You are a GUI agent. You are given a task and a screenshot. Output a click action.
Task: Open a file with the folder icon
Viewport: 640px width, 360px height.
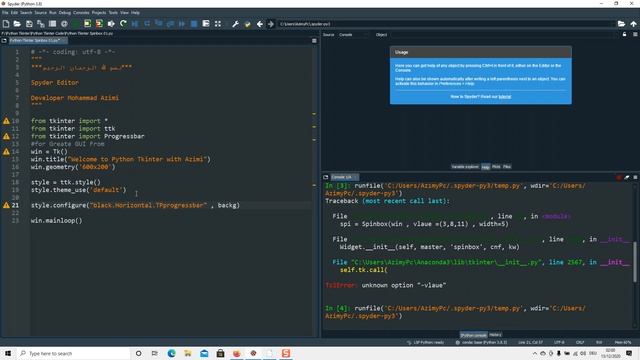[x=17, y=24]
